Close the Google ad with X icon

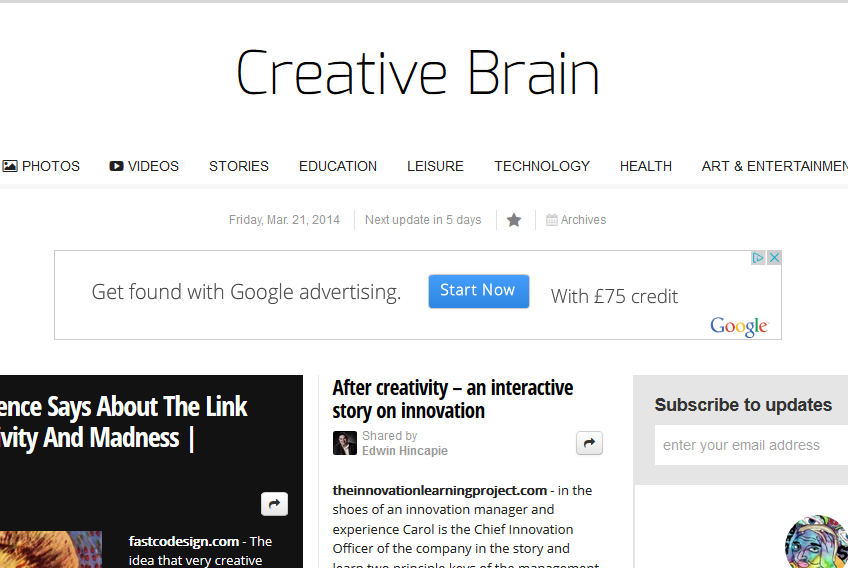pos(774,258)
